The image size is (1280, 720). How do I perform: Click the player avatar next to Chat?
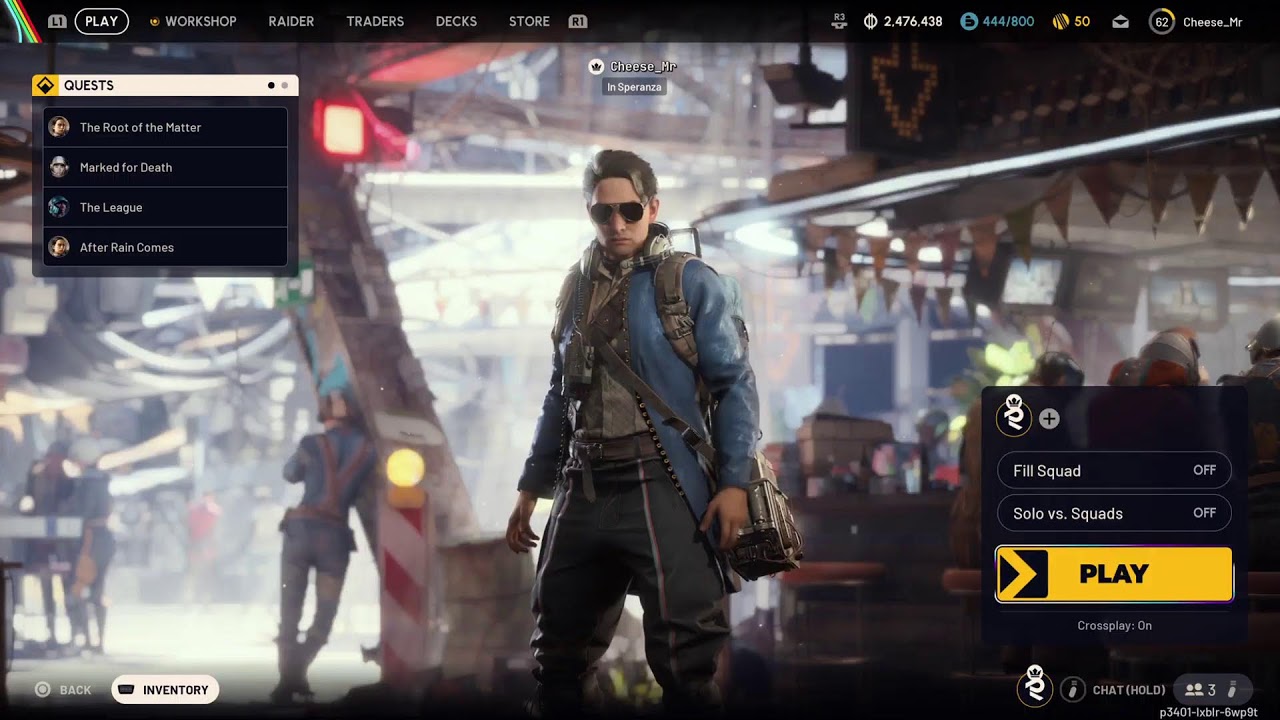click(x=1035, y=686)
